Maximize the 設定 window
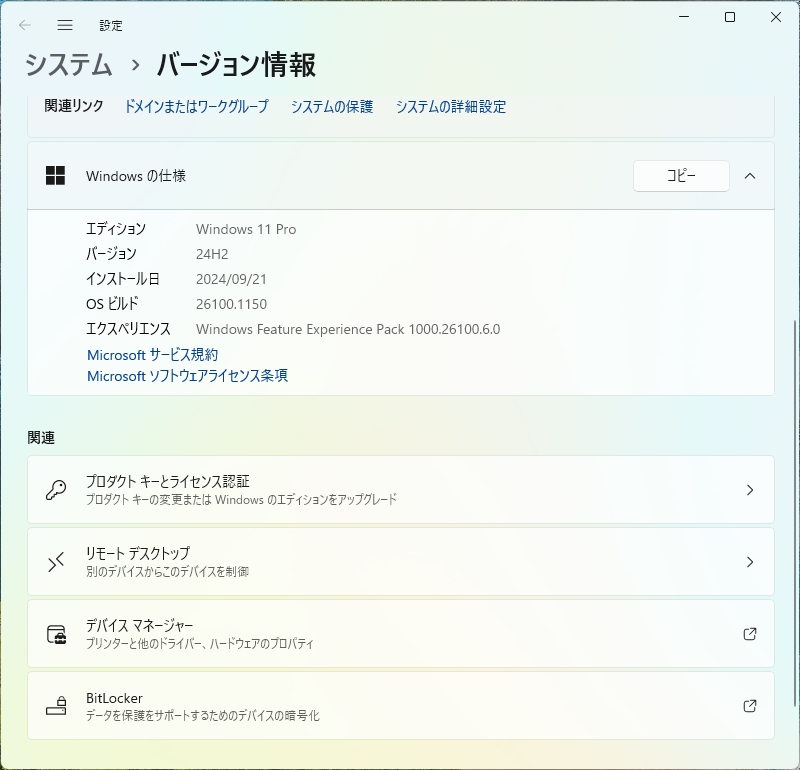800x770 pixels. point(730,17)
